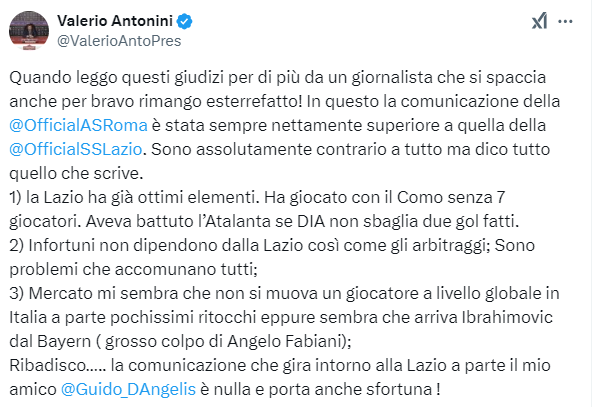Click the point '2) Infortuni non dipendono dalla Lazio'

coord(156,245)
